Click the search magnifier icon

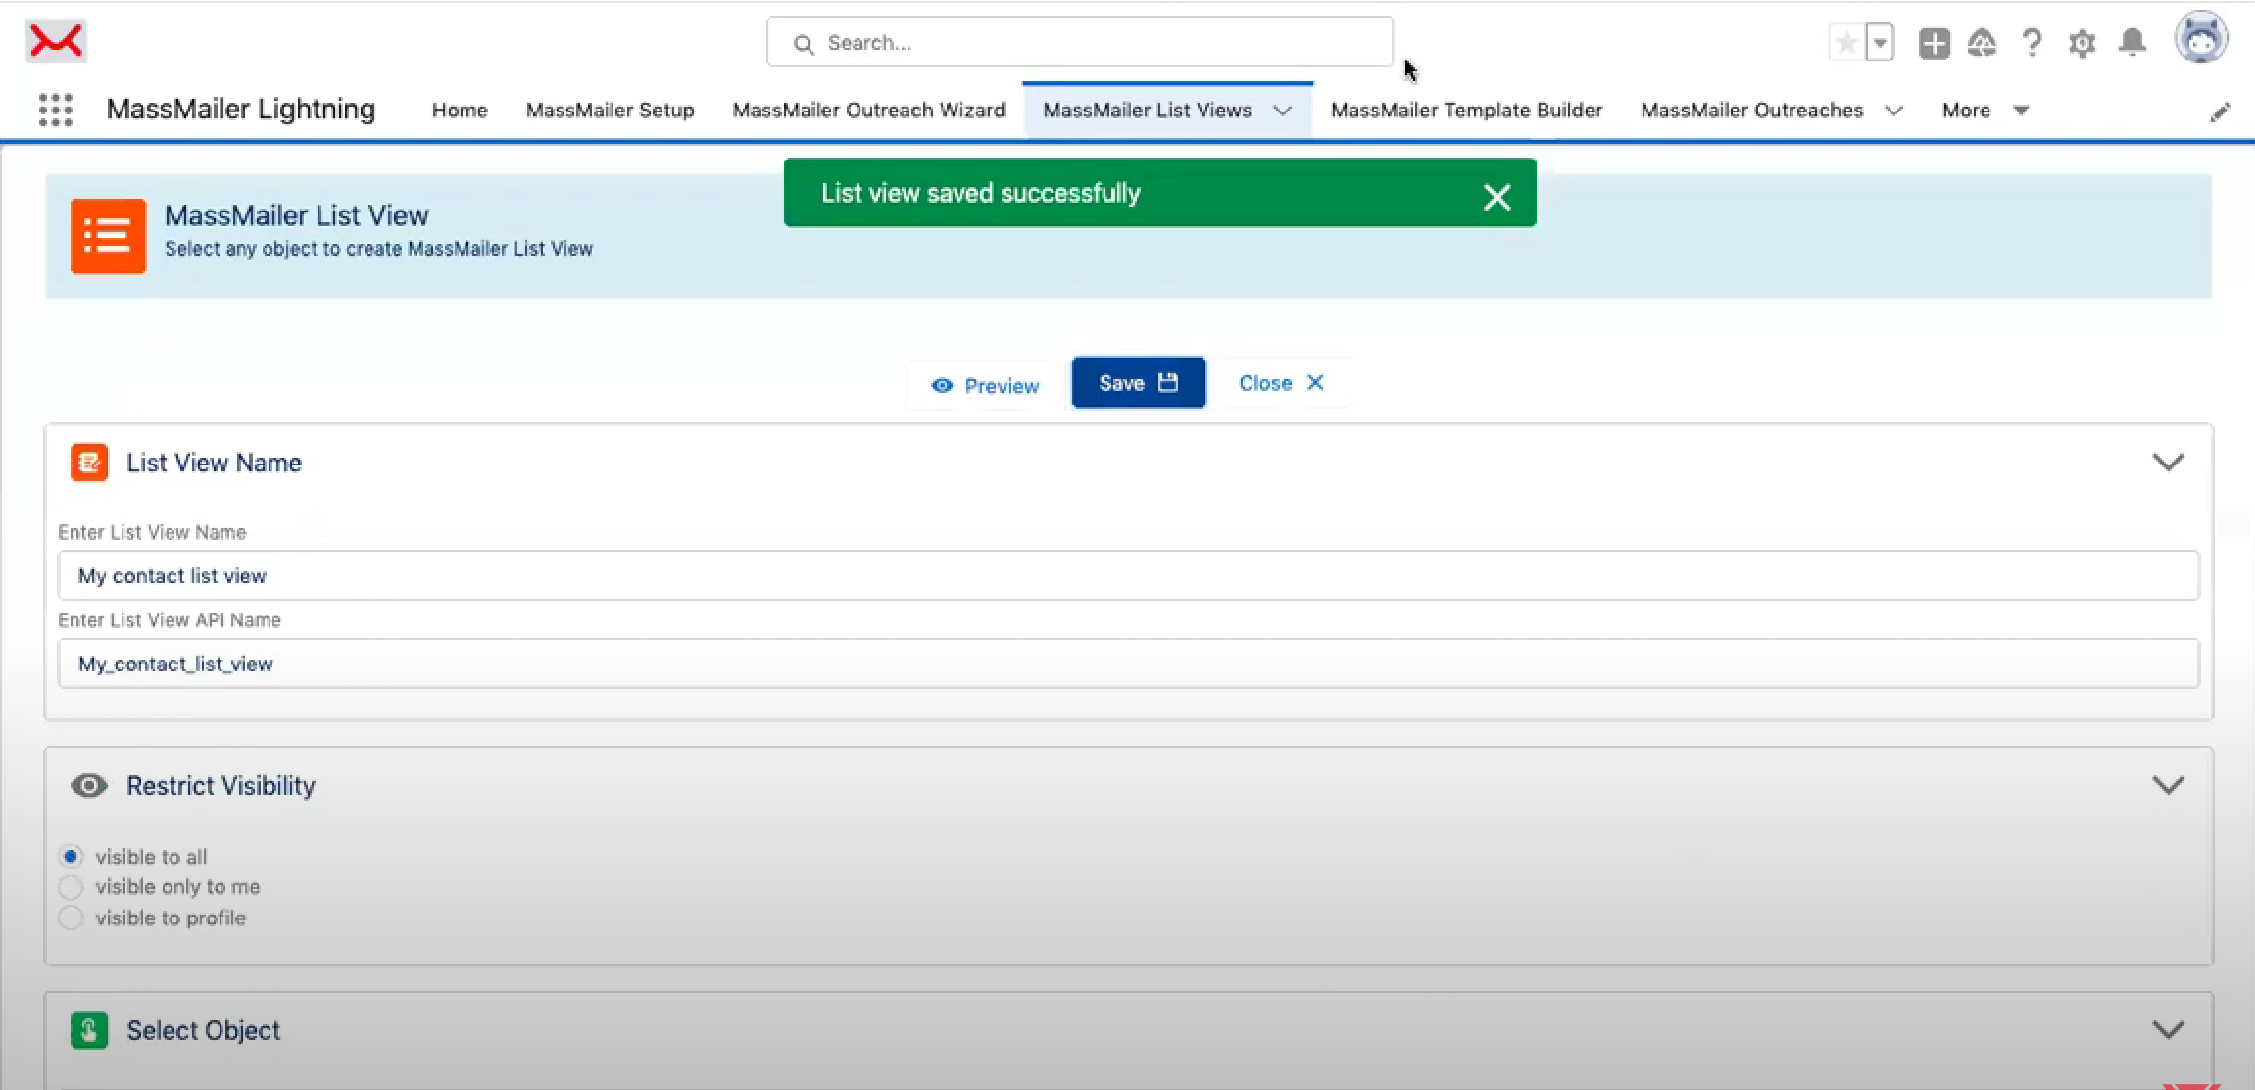803,44
